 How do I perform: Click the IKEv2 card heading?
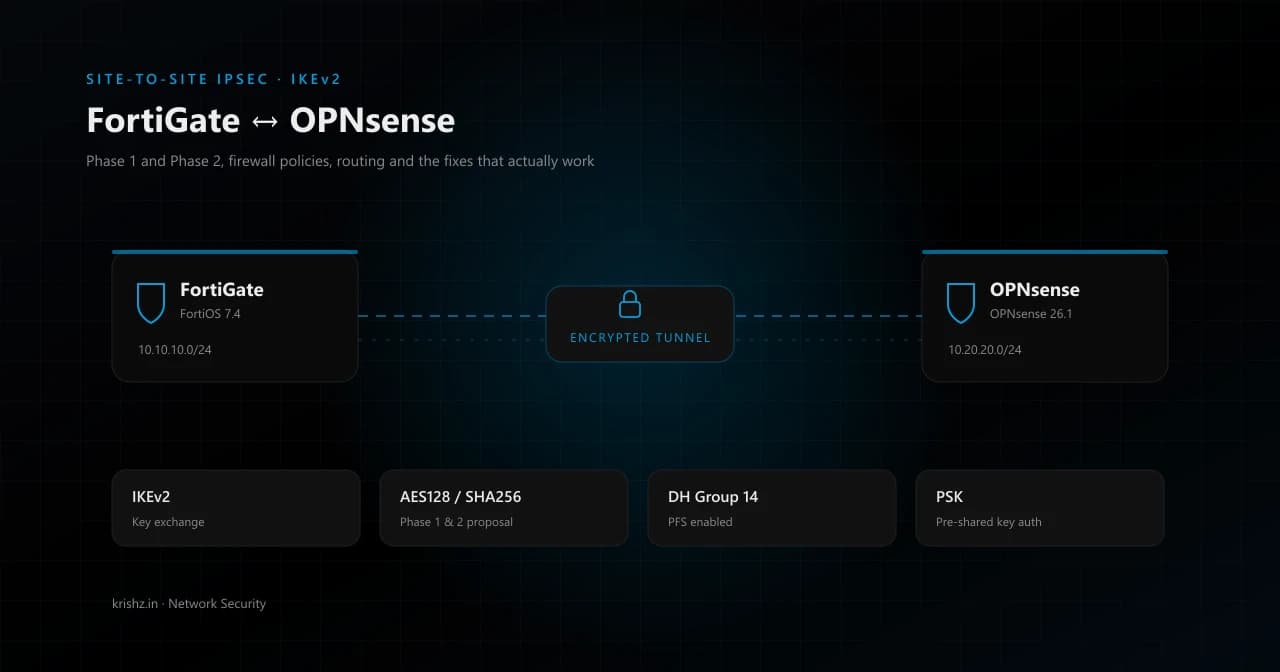click(152, 497)
